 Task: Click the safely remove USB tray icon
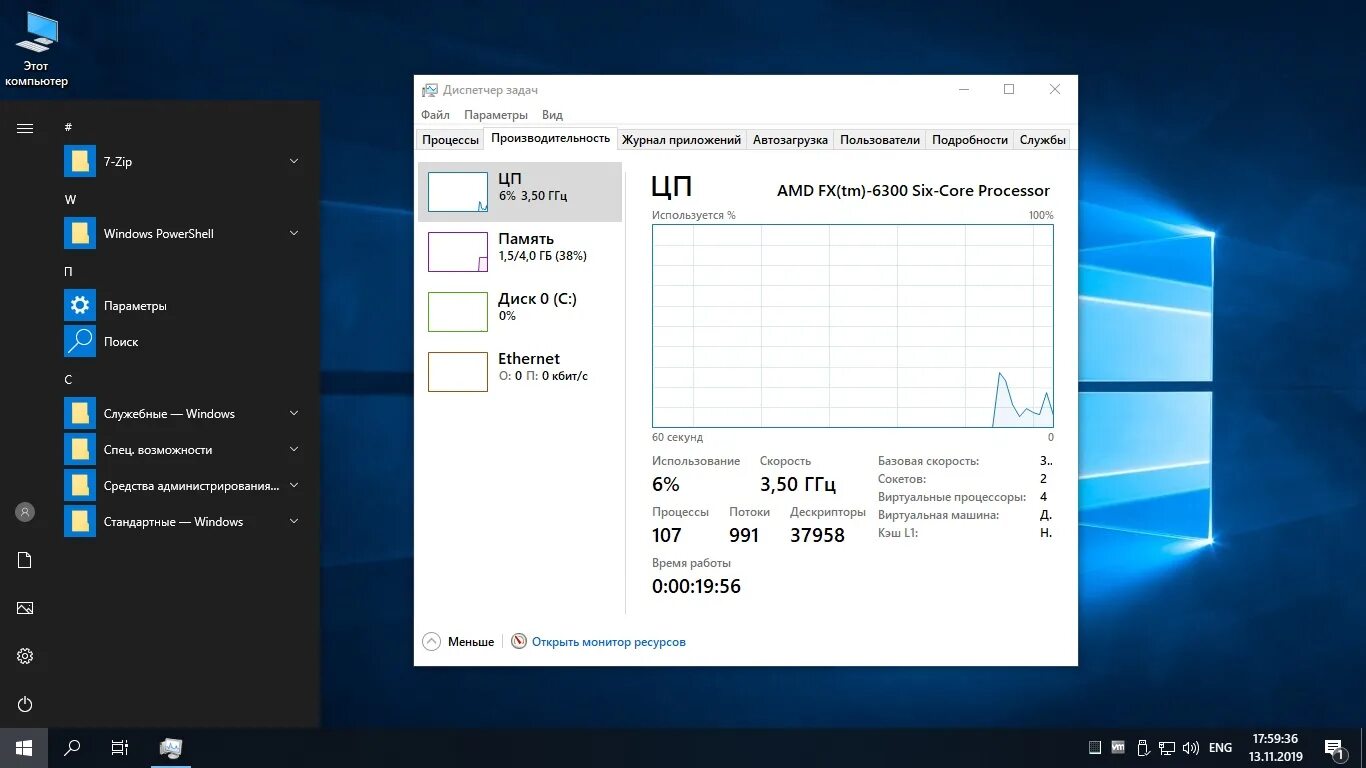(1142, 747)
